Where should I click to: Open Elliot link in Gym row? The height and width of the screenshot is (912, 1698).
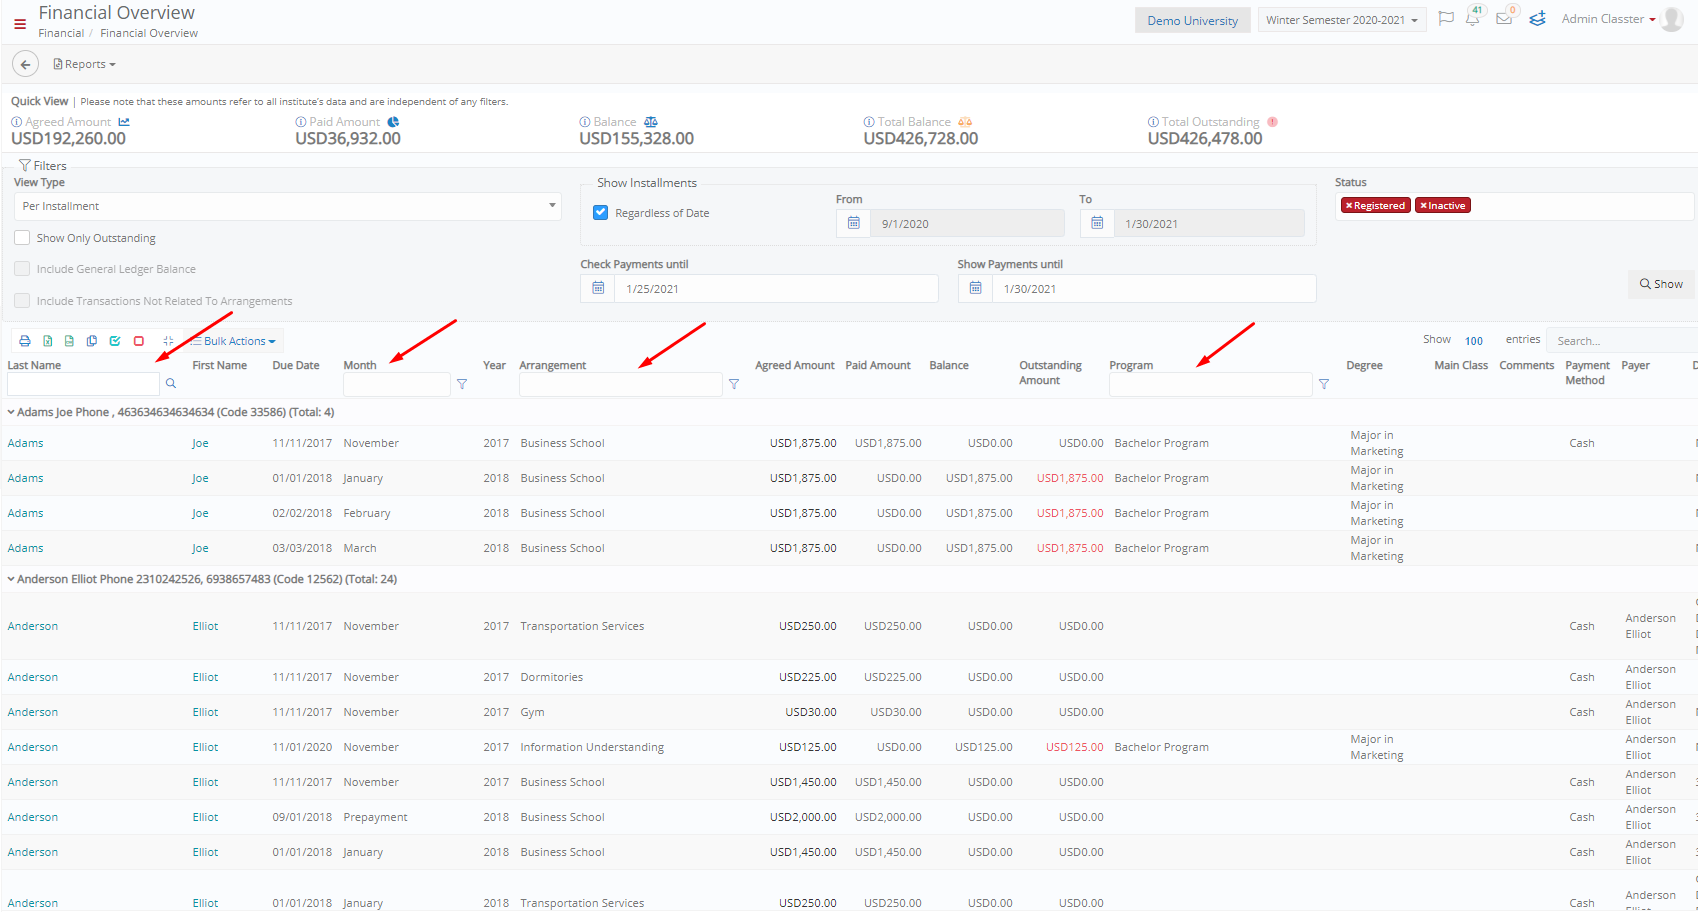[x=205, y=712]
